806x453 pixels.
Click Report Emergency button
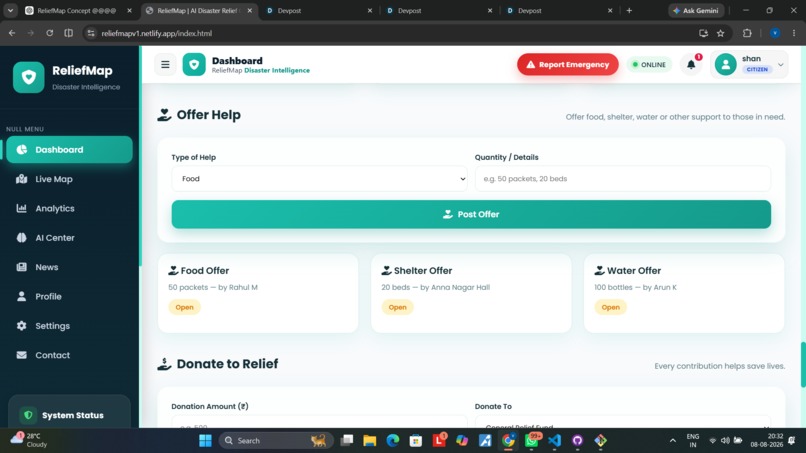point(567,65)
